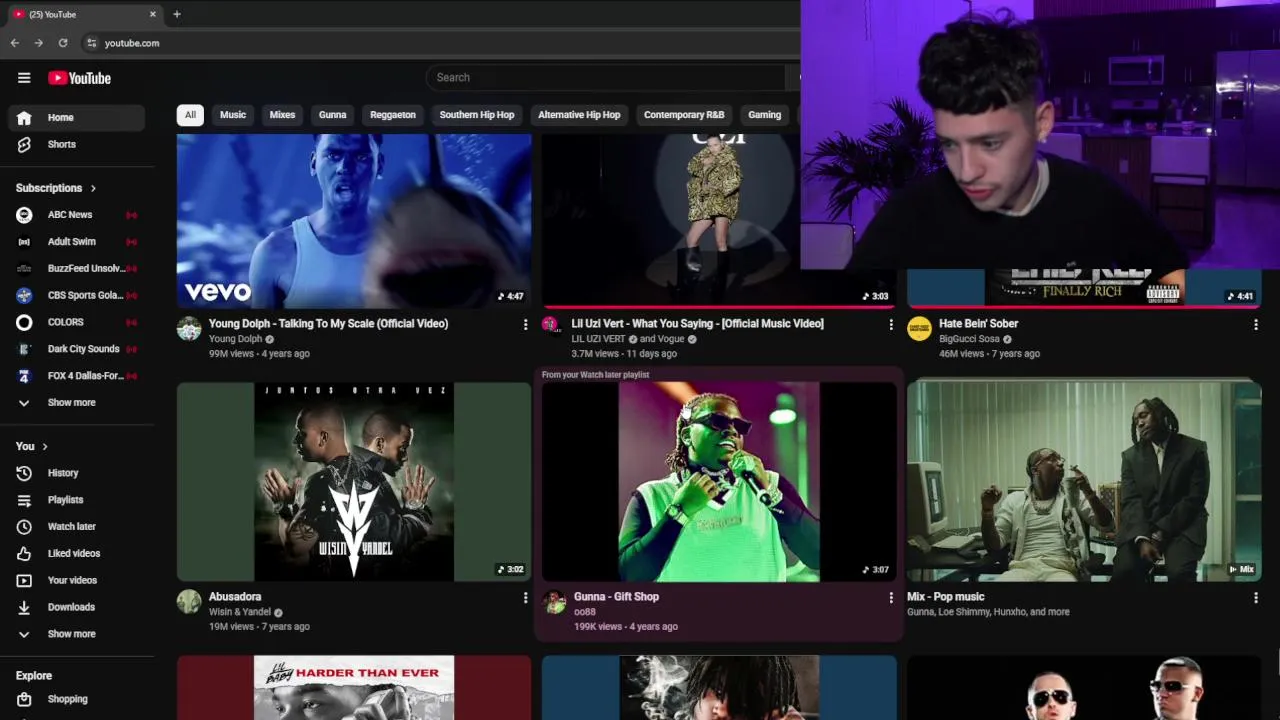Open History in sidebar
Image resolution: width=1280 pixels, height=720 pixels.
coord(77,473)
